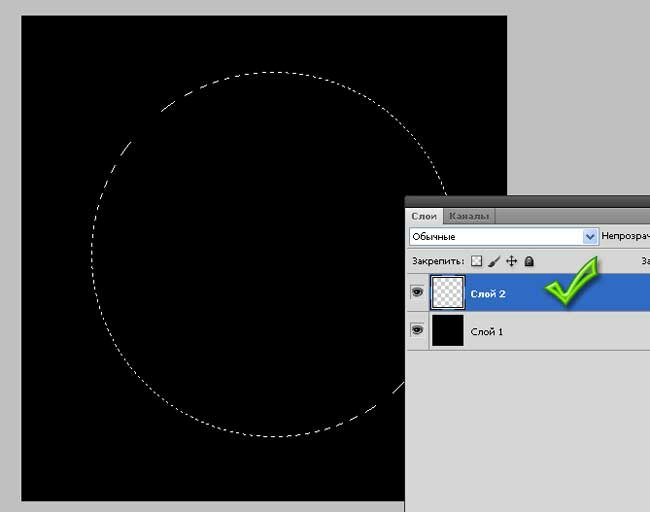The height and width of the screenshot is (512, 650).
Task: Hide the Слой 2 layer
Action: (417, 292)
